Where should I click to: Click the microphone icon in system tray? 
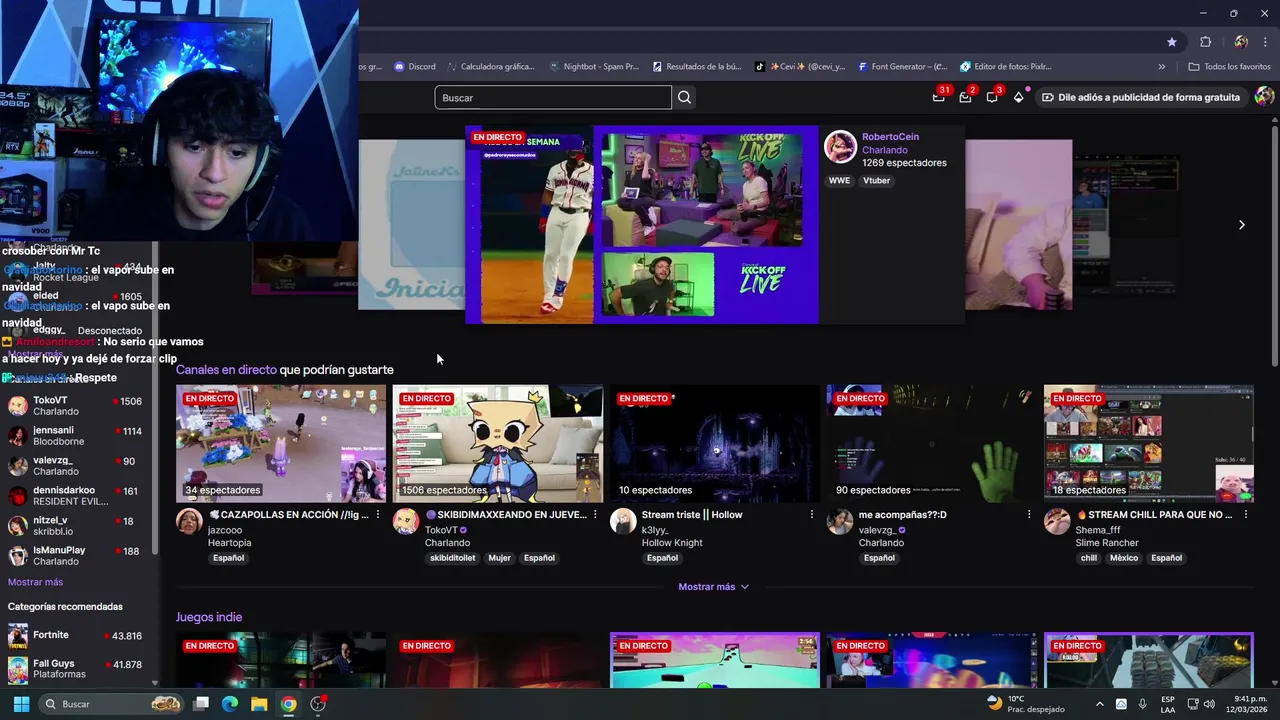pos(1142,704)
